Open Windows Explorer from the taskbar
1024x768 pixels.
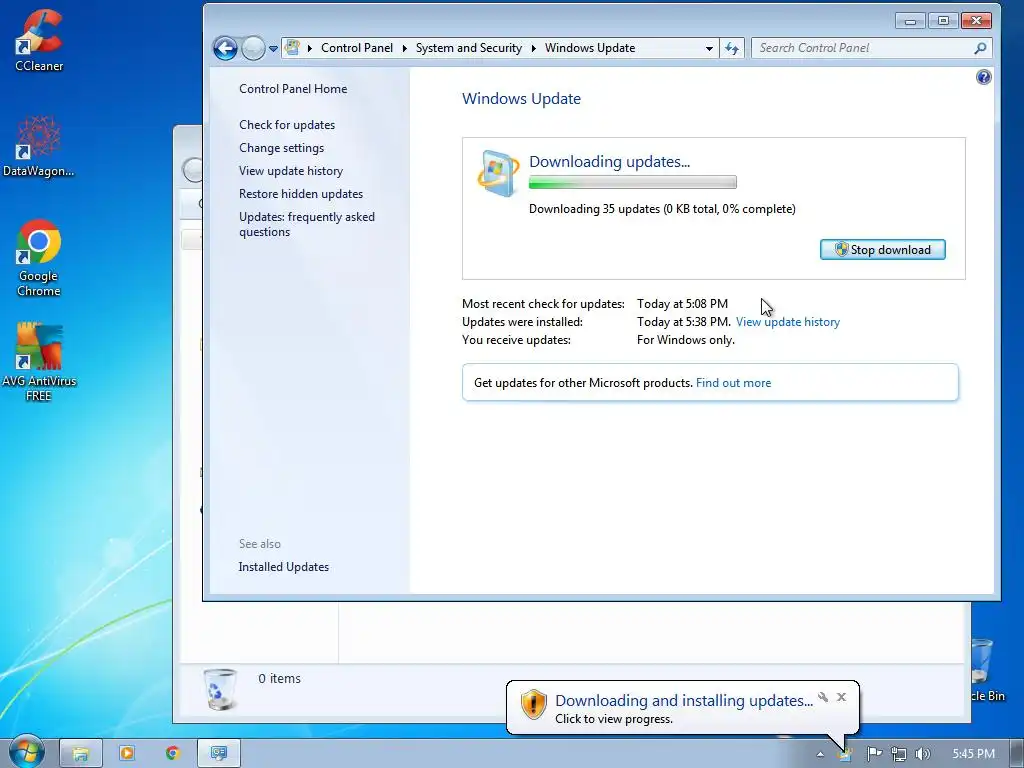point(81,754)
